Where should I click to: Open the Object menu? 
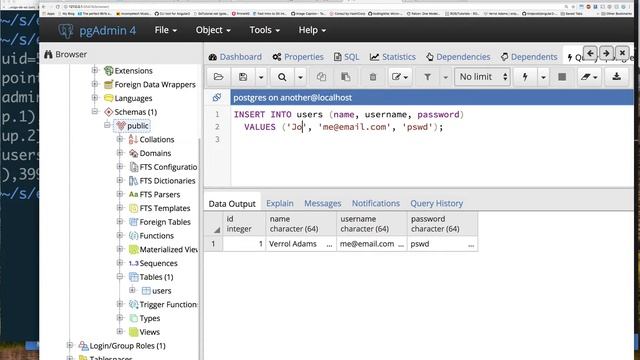point(213,30)
